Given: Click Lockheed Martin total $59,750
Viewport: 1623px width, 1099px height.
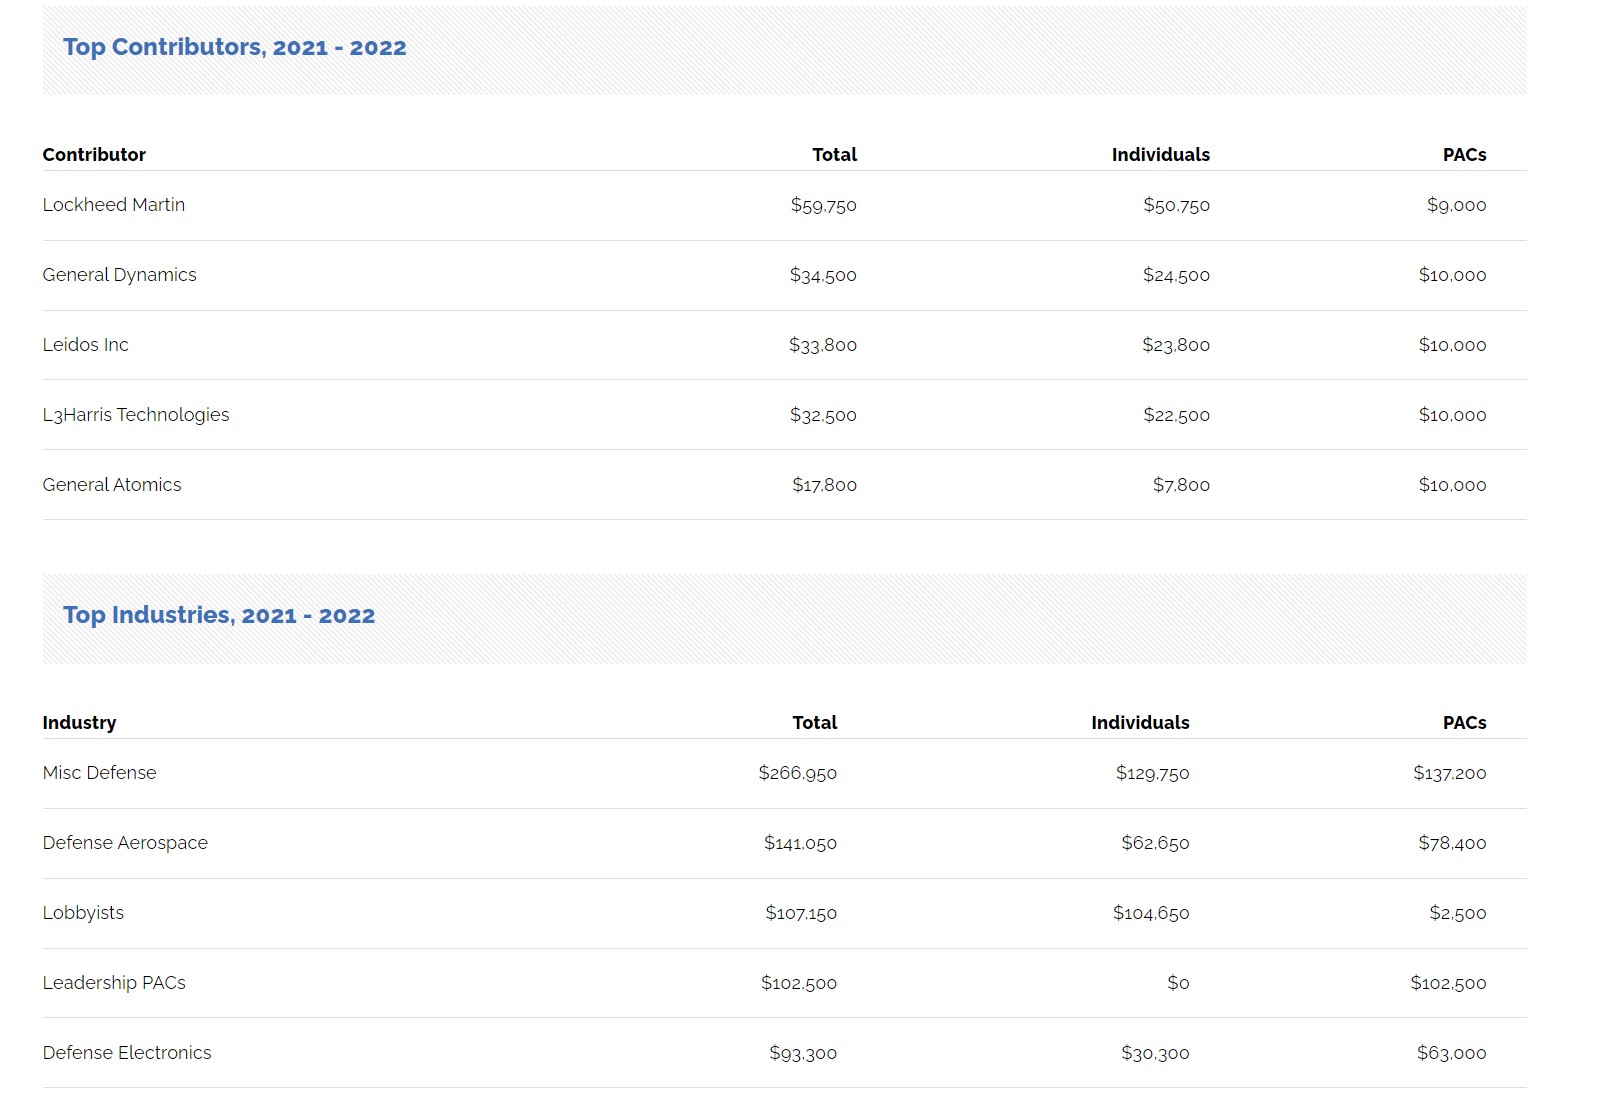Looking at the screenshot, I should pyautogui.click(x=824, y=205).
